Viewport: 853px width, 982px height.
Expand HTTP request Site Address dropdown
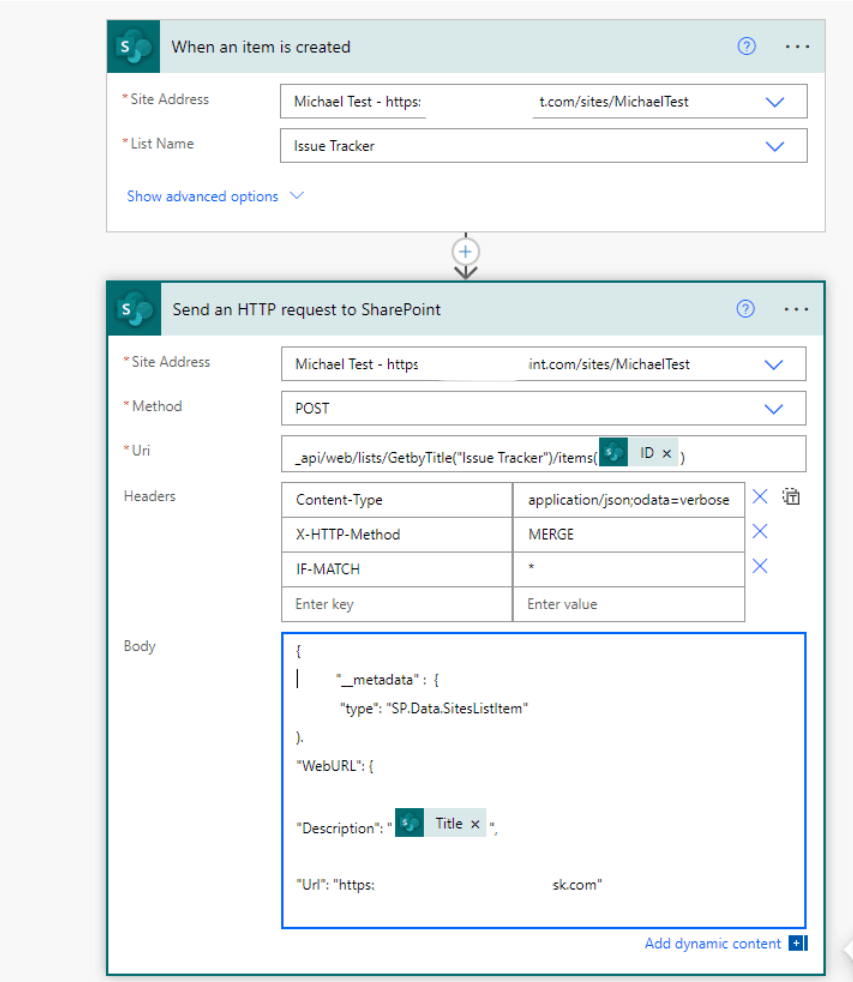click(x=773, y=364)
